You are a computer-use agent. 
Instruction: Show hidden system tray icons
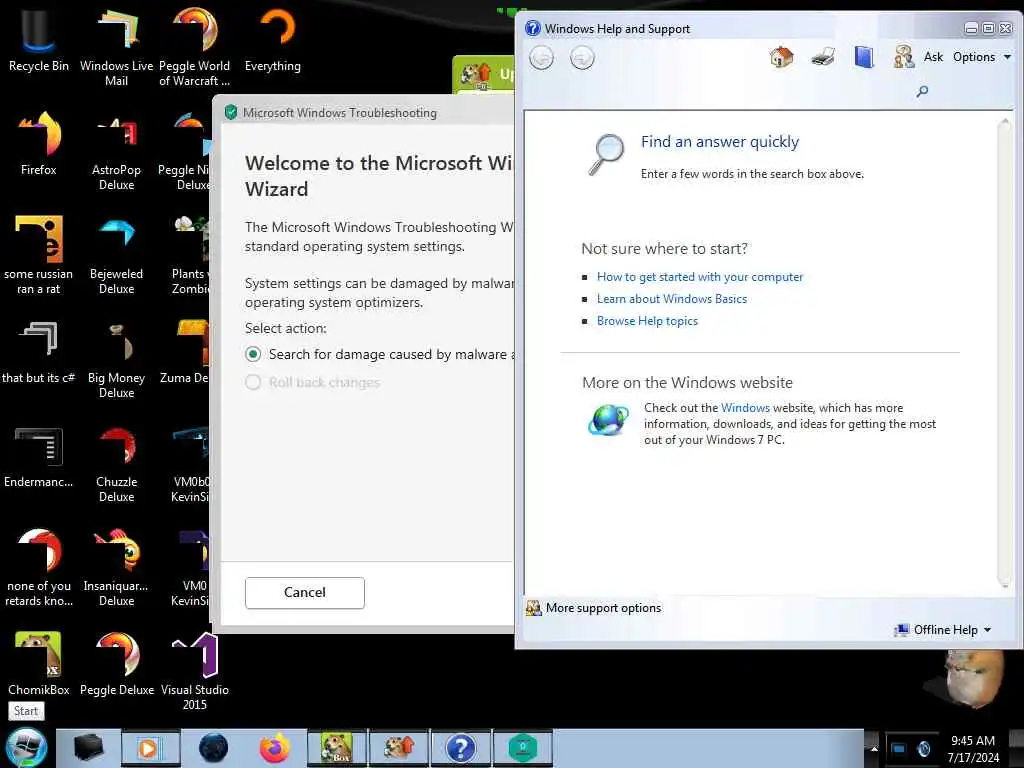[873, 749]
